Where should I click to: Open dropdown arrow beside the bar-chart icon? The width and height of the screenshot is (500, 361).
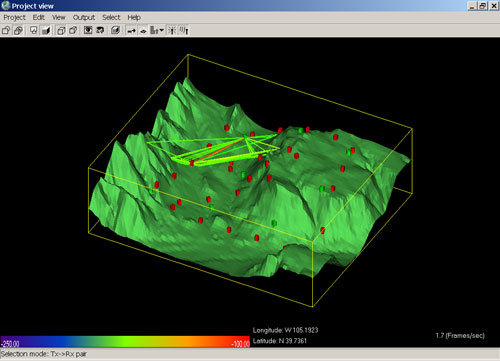coord(162,30)
